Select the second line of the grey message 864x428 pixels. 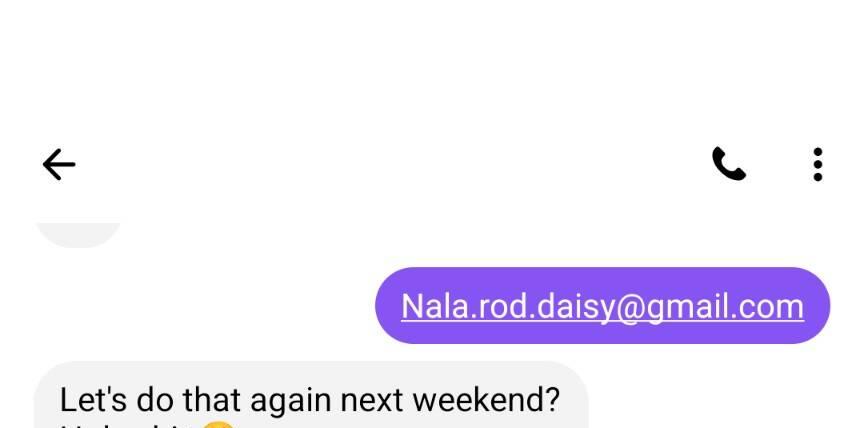(148, 424)
